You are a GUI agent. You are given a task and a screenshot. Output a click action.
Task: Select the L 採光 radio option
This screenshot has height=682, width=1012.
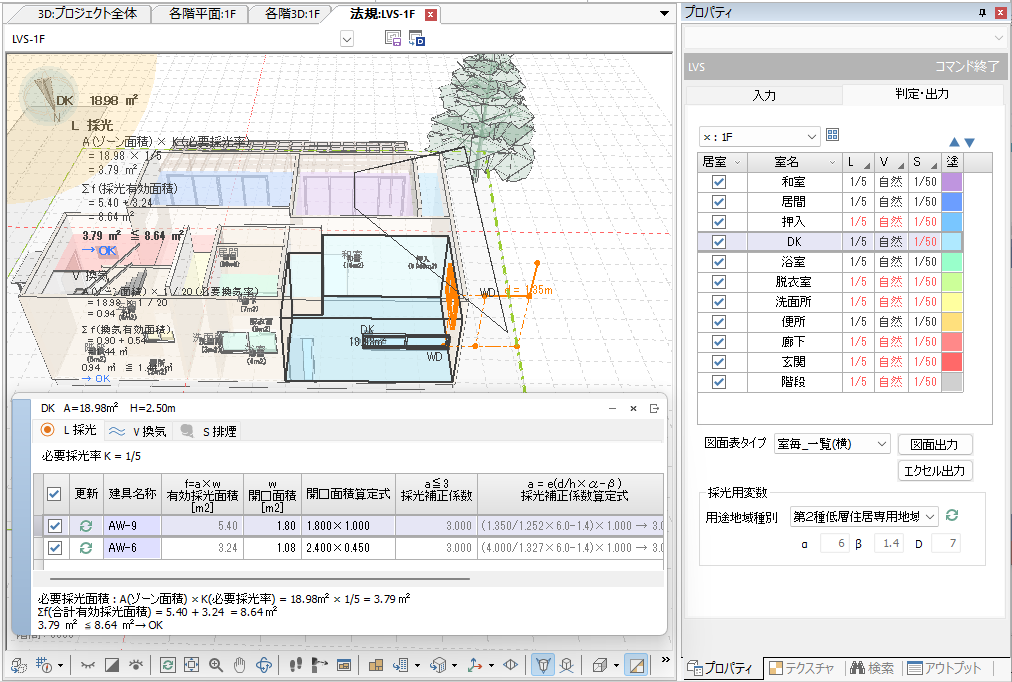(x=48, y=430)
